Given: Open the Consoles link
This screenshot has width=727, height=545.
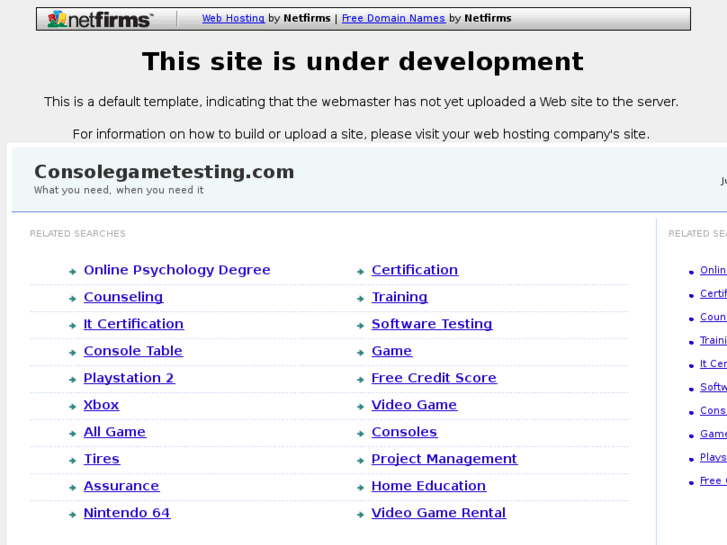Looking at the screenshot, I should [x=404, y=432].
